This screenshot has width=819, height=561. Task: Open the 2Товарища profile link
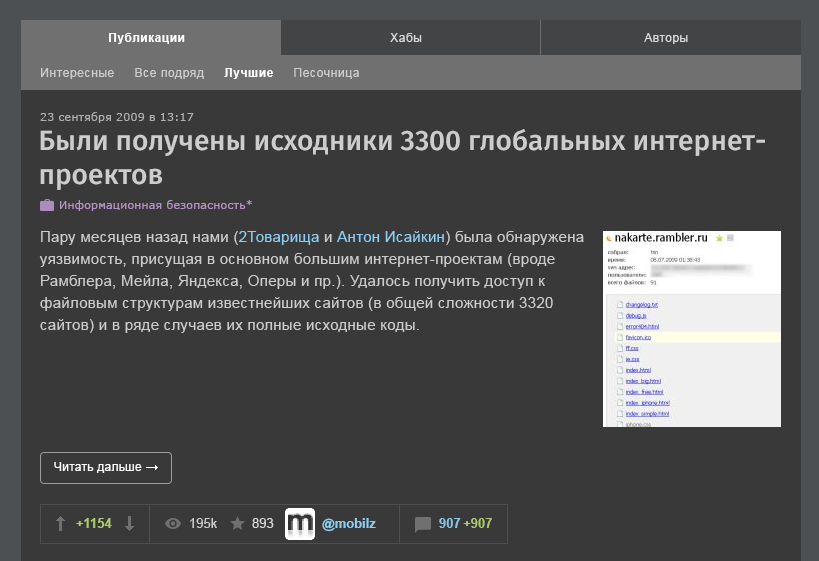[279, 237]
